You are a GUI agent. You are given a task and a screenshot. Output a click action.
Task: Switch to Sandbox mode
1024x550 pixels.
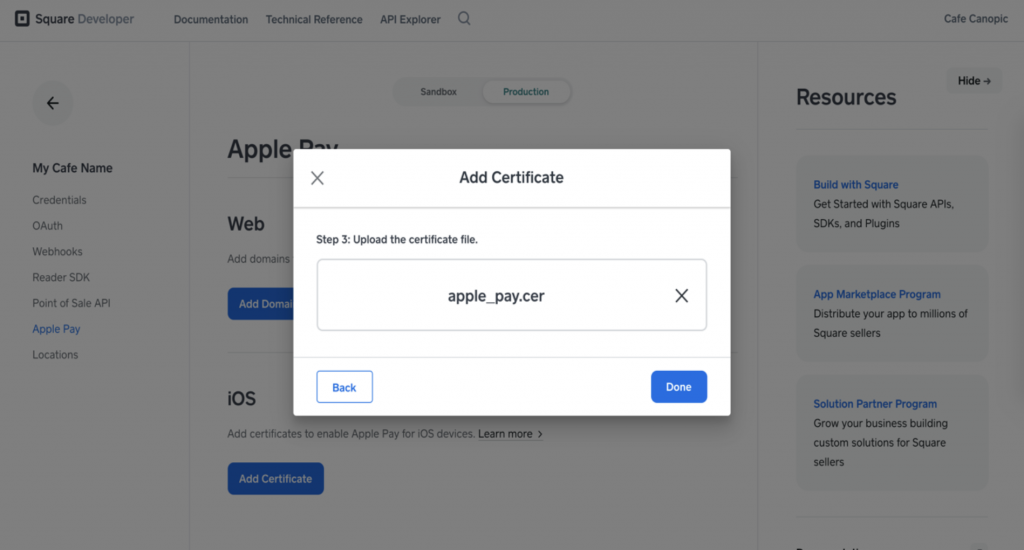click(438, 91)
